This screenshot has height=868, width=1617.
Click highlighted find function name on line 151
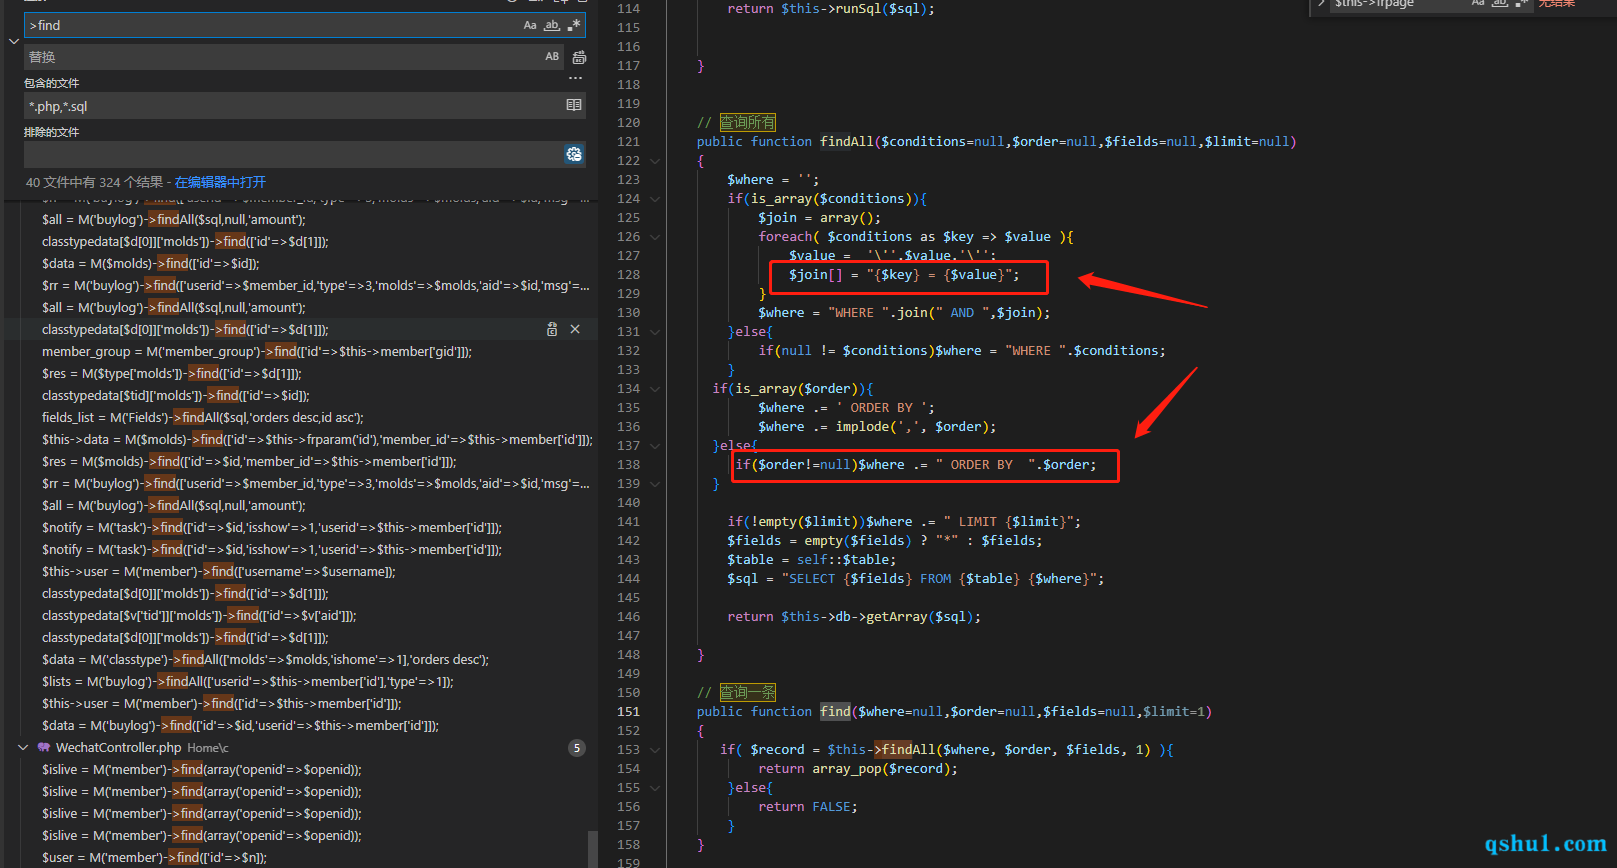pyautogui.click(x=835, y=711)
